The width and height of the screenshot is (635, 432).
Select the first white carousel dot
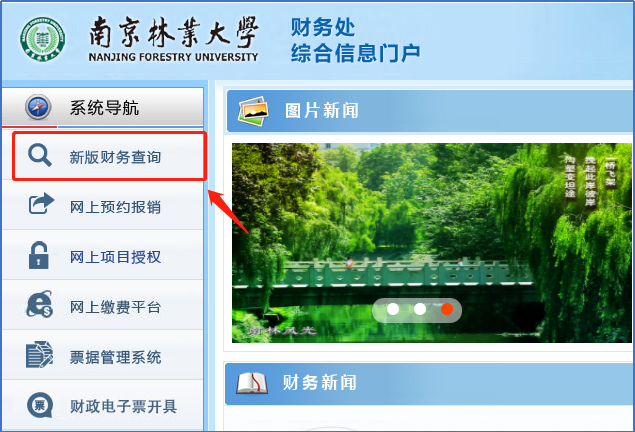pos(393,309)
